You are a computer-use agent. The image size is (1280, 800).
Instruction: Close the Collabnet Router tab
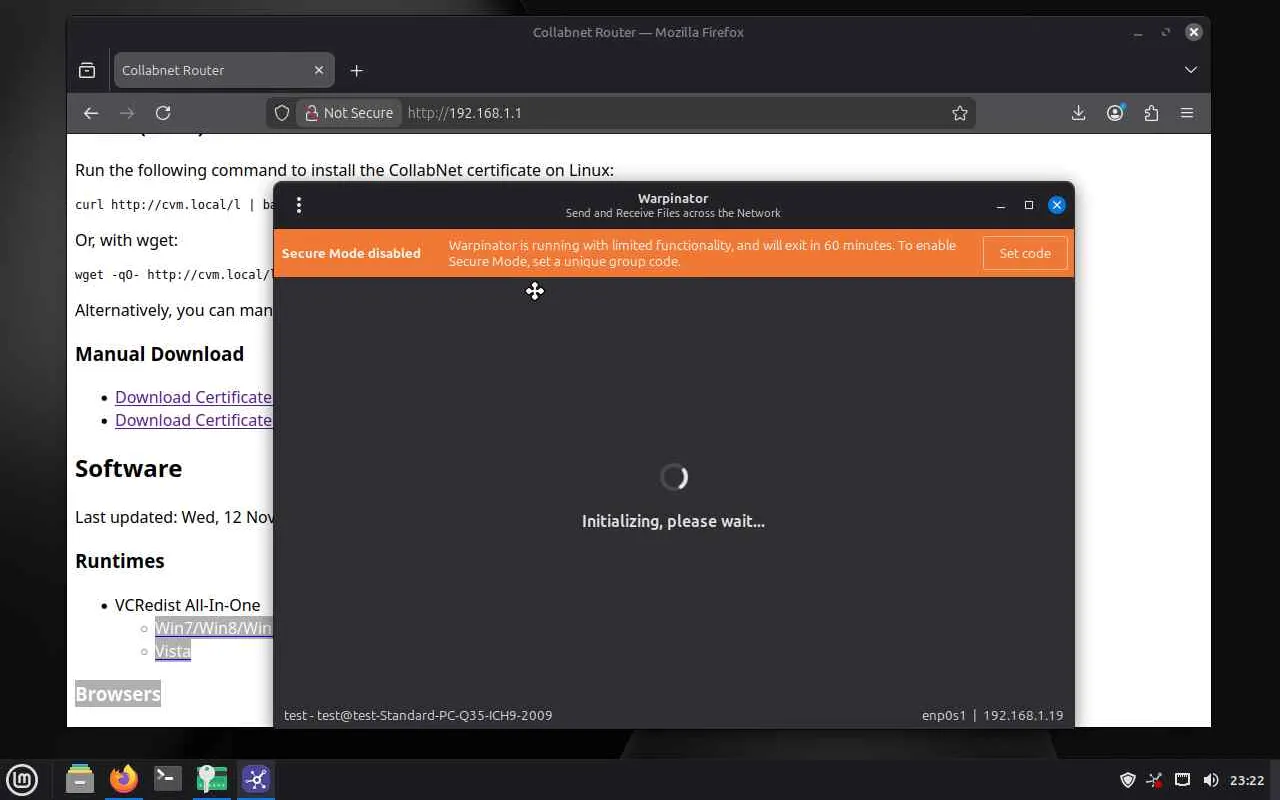point(319,70)
